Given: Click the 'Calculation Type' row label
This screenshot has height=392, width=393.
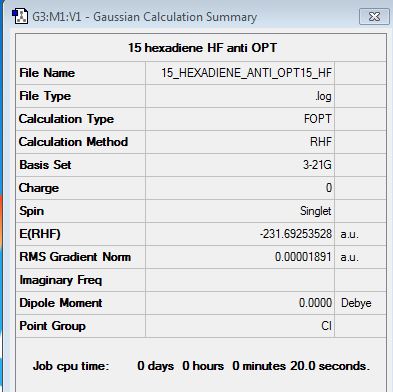Looking at the screenshot, I should click(x=66, y=119).
